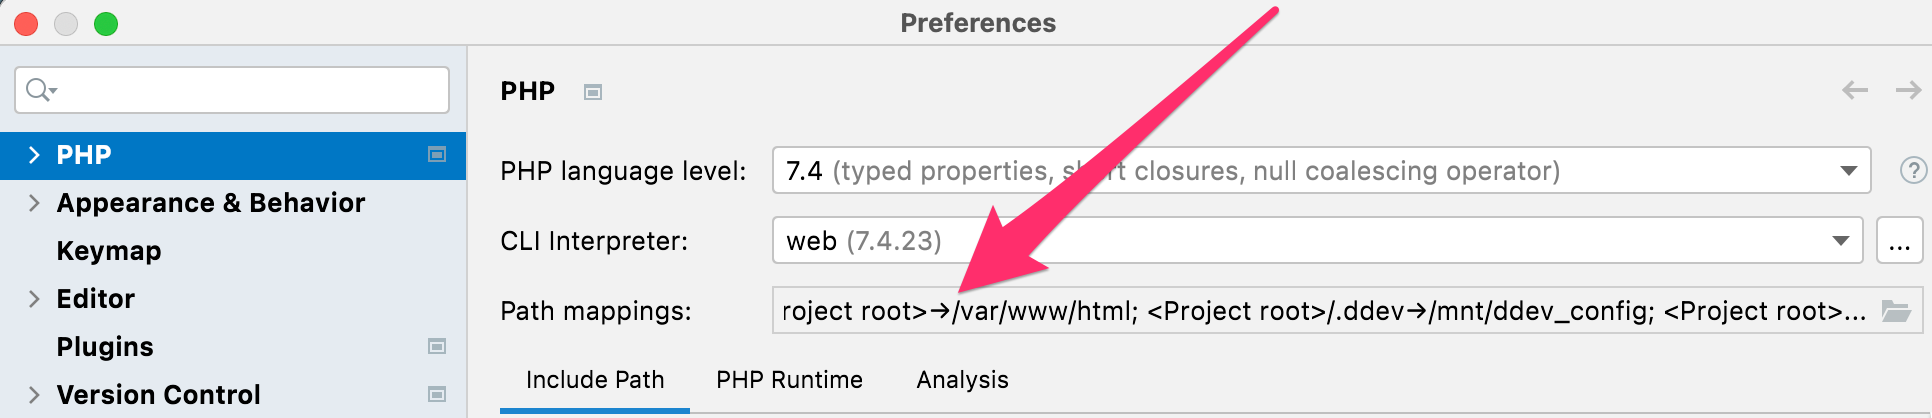This screenshot has width=1932, height=418.
Task: Open the CLI Interpreter dropdown
Action: pyautogui.click(x=1840, y=241)
